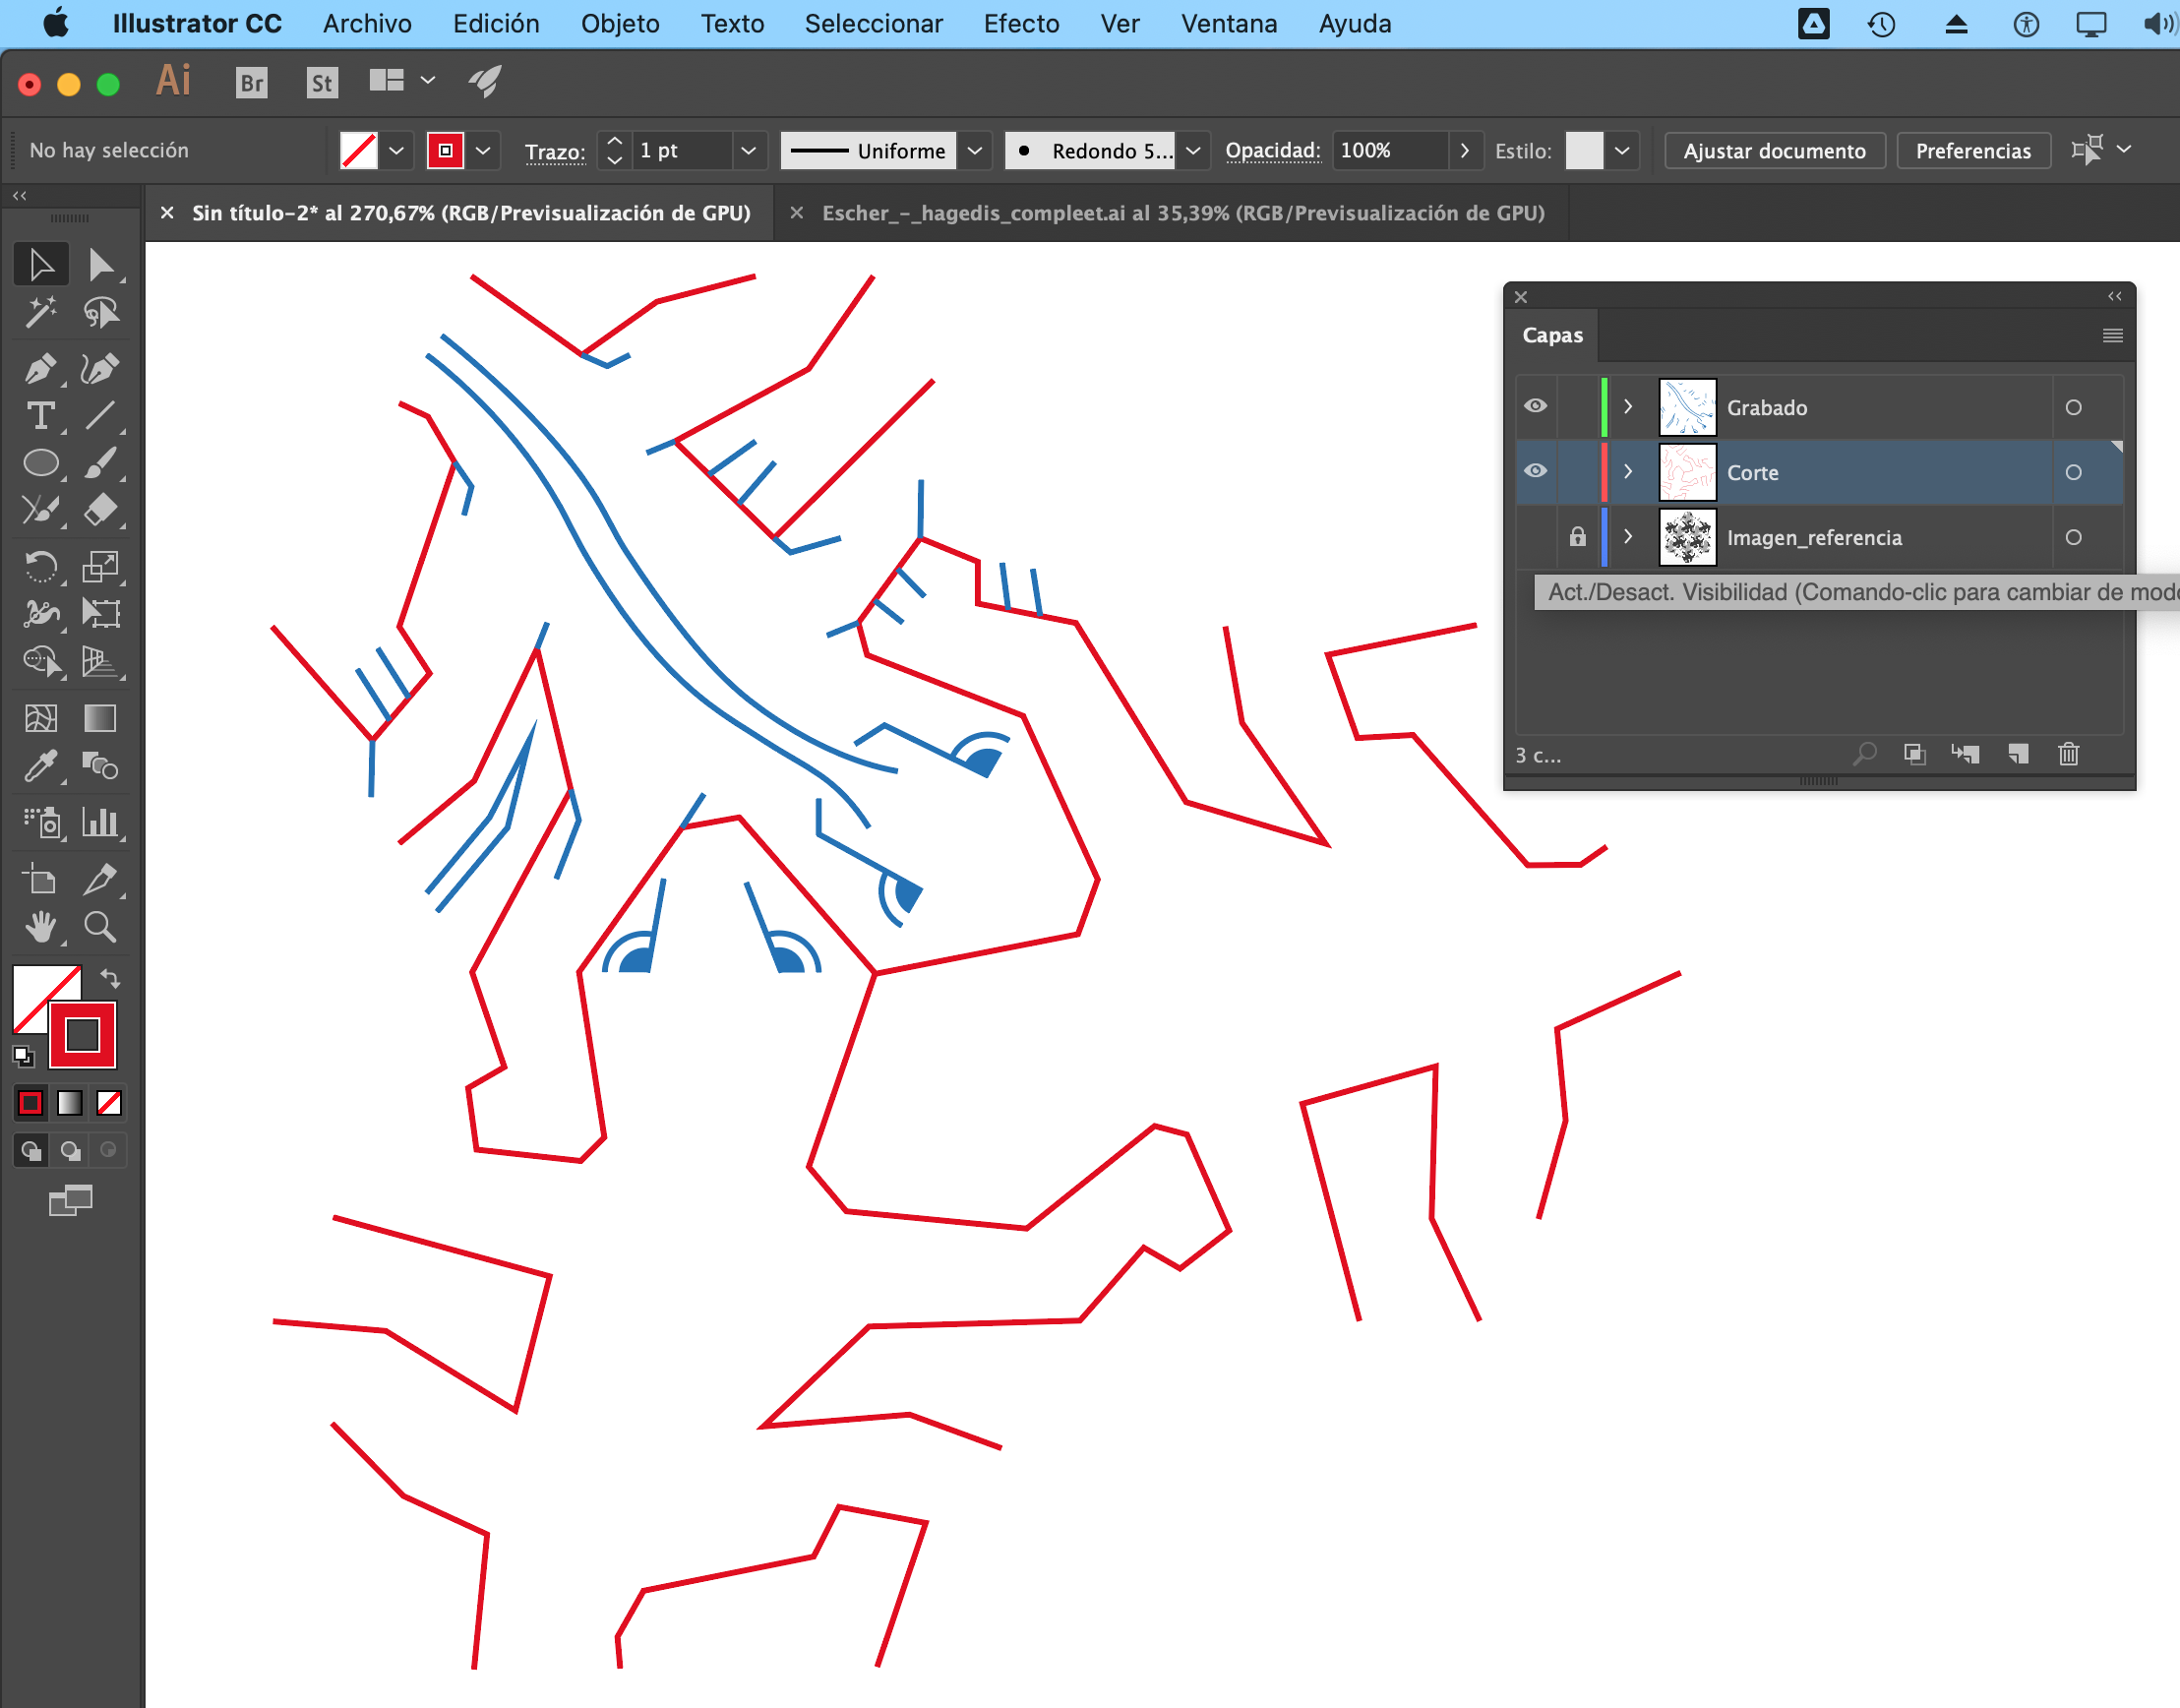2180x1708 pixels.
Task: Open the Uniforme stroke profile dropdown
Action: [x=975, y=151]
